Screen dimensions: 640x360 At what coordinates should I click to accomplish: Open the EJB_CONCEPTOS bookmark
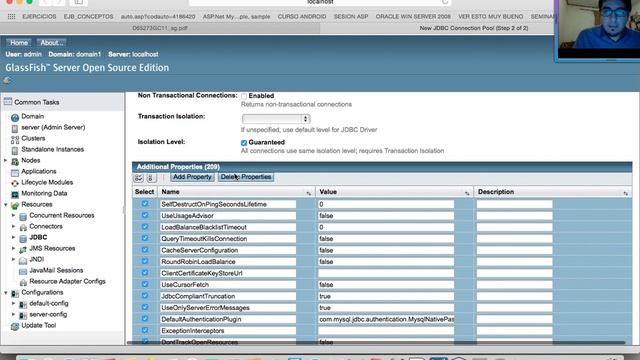coord(88,17)
